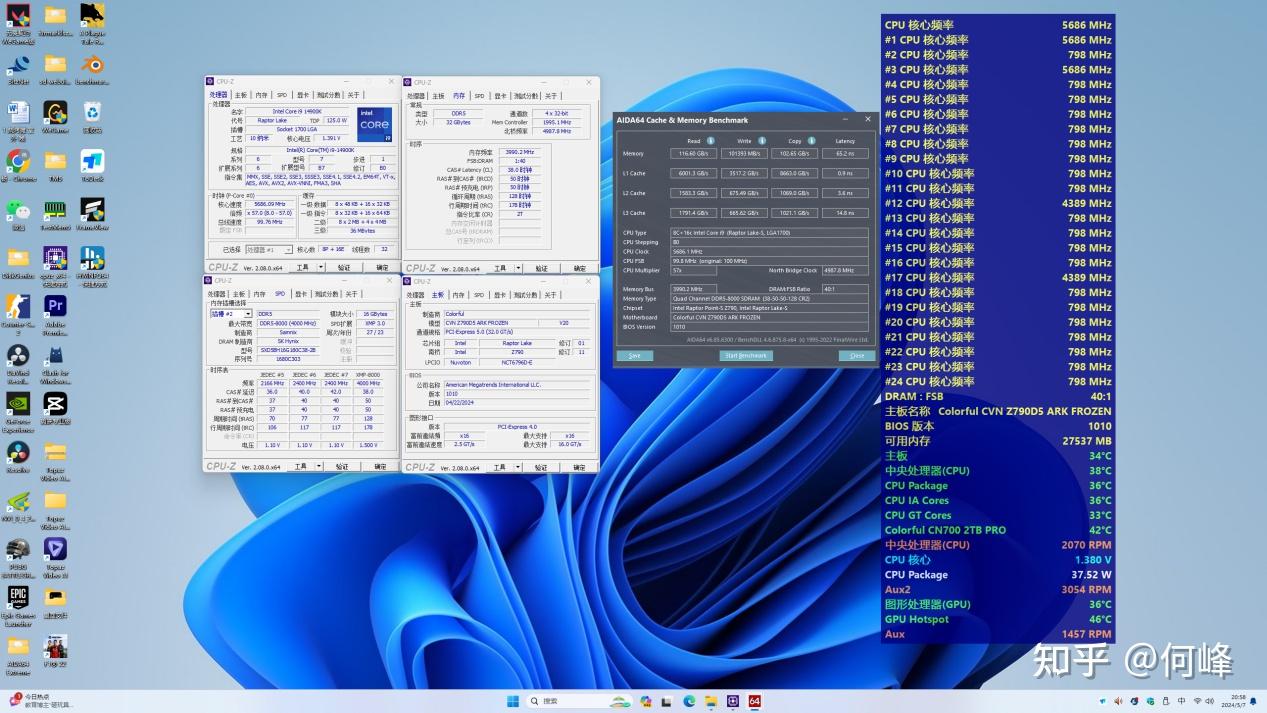This screenshot has width=1267, height=713.
Task: Switch to 内存 tab in mainboard CPU-Z window
Action: (x=458, y=295)
